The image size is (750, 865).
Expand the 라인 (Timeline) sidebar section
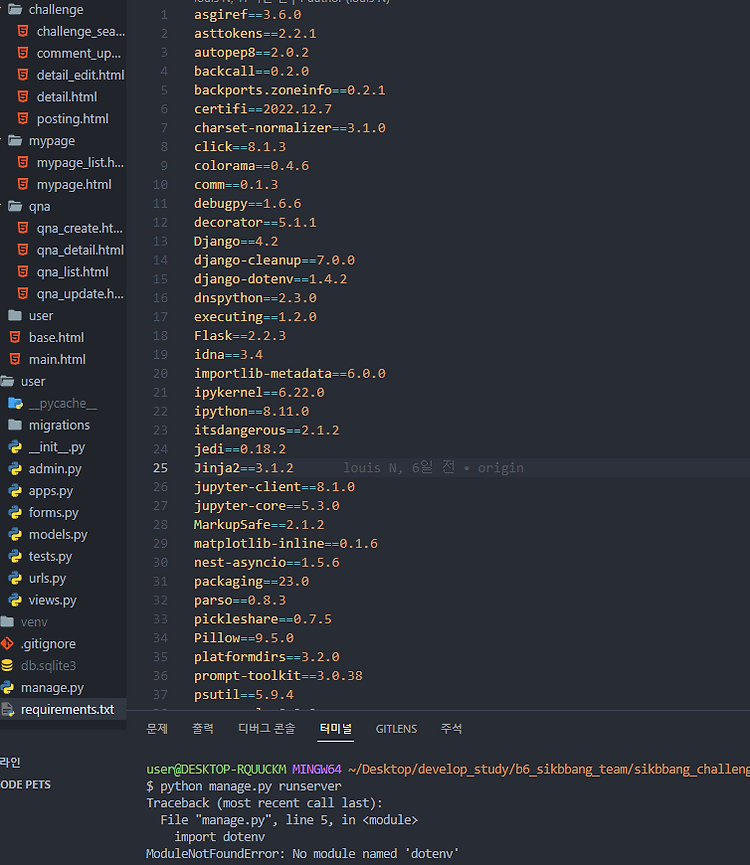point(10,762)
